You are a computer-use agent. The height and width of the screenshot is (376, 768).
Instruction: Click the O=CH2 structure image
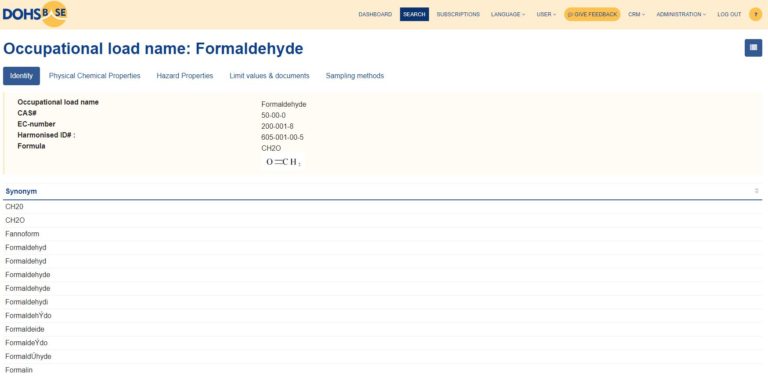click(284, 162)
